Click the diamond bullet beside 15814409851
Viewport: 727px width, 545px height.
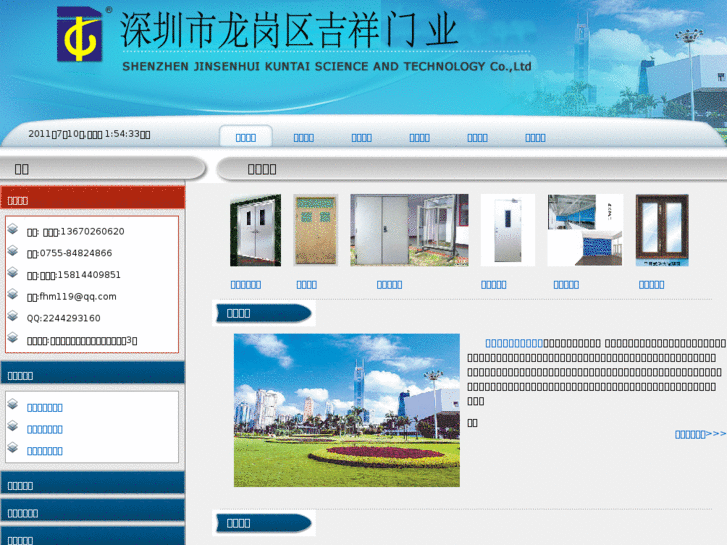coord(13,273)
